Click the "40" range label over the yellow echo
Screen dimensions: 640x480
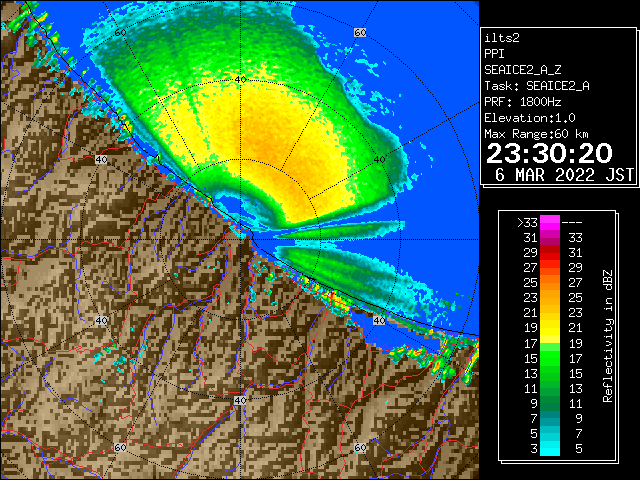click(x=240, y=79)
